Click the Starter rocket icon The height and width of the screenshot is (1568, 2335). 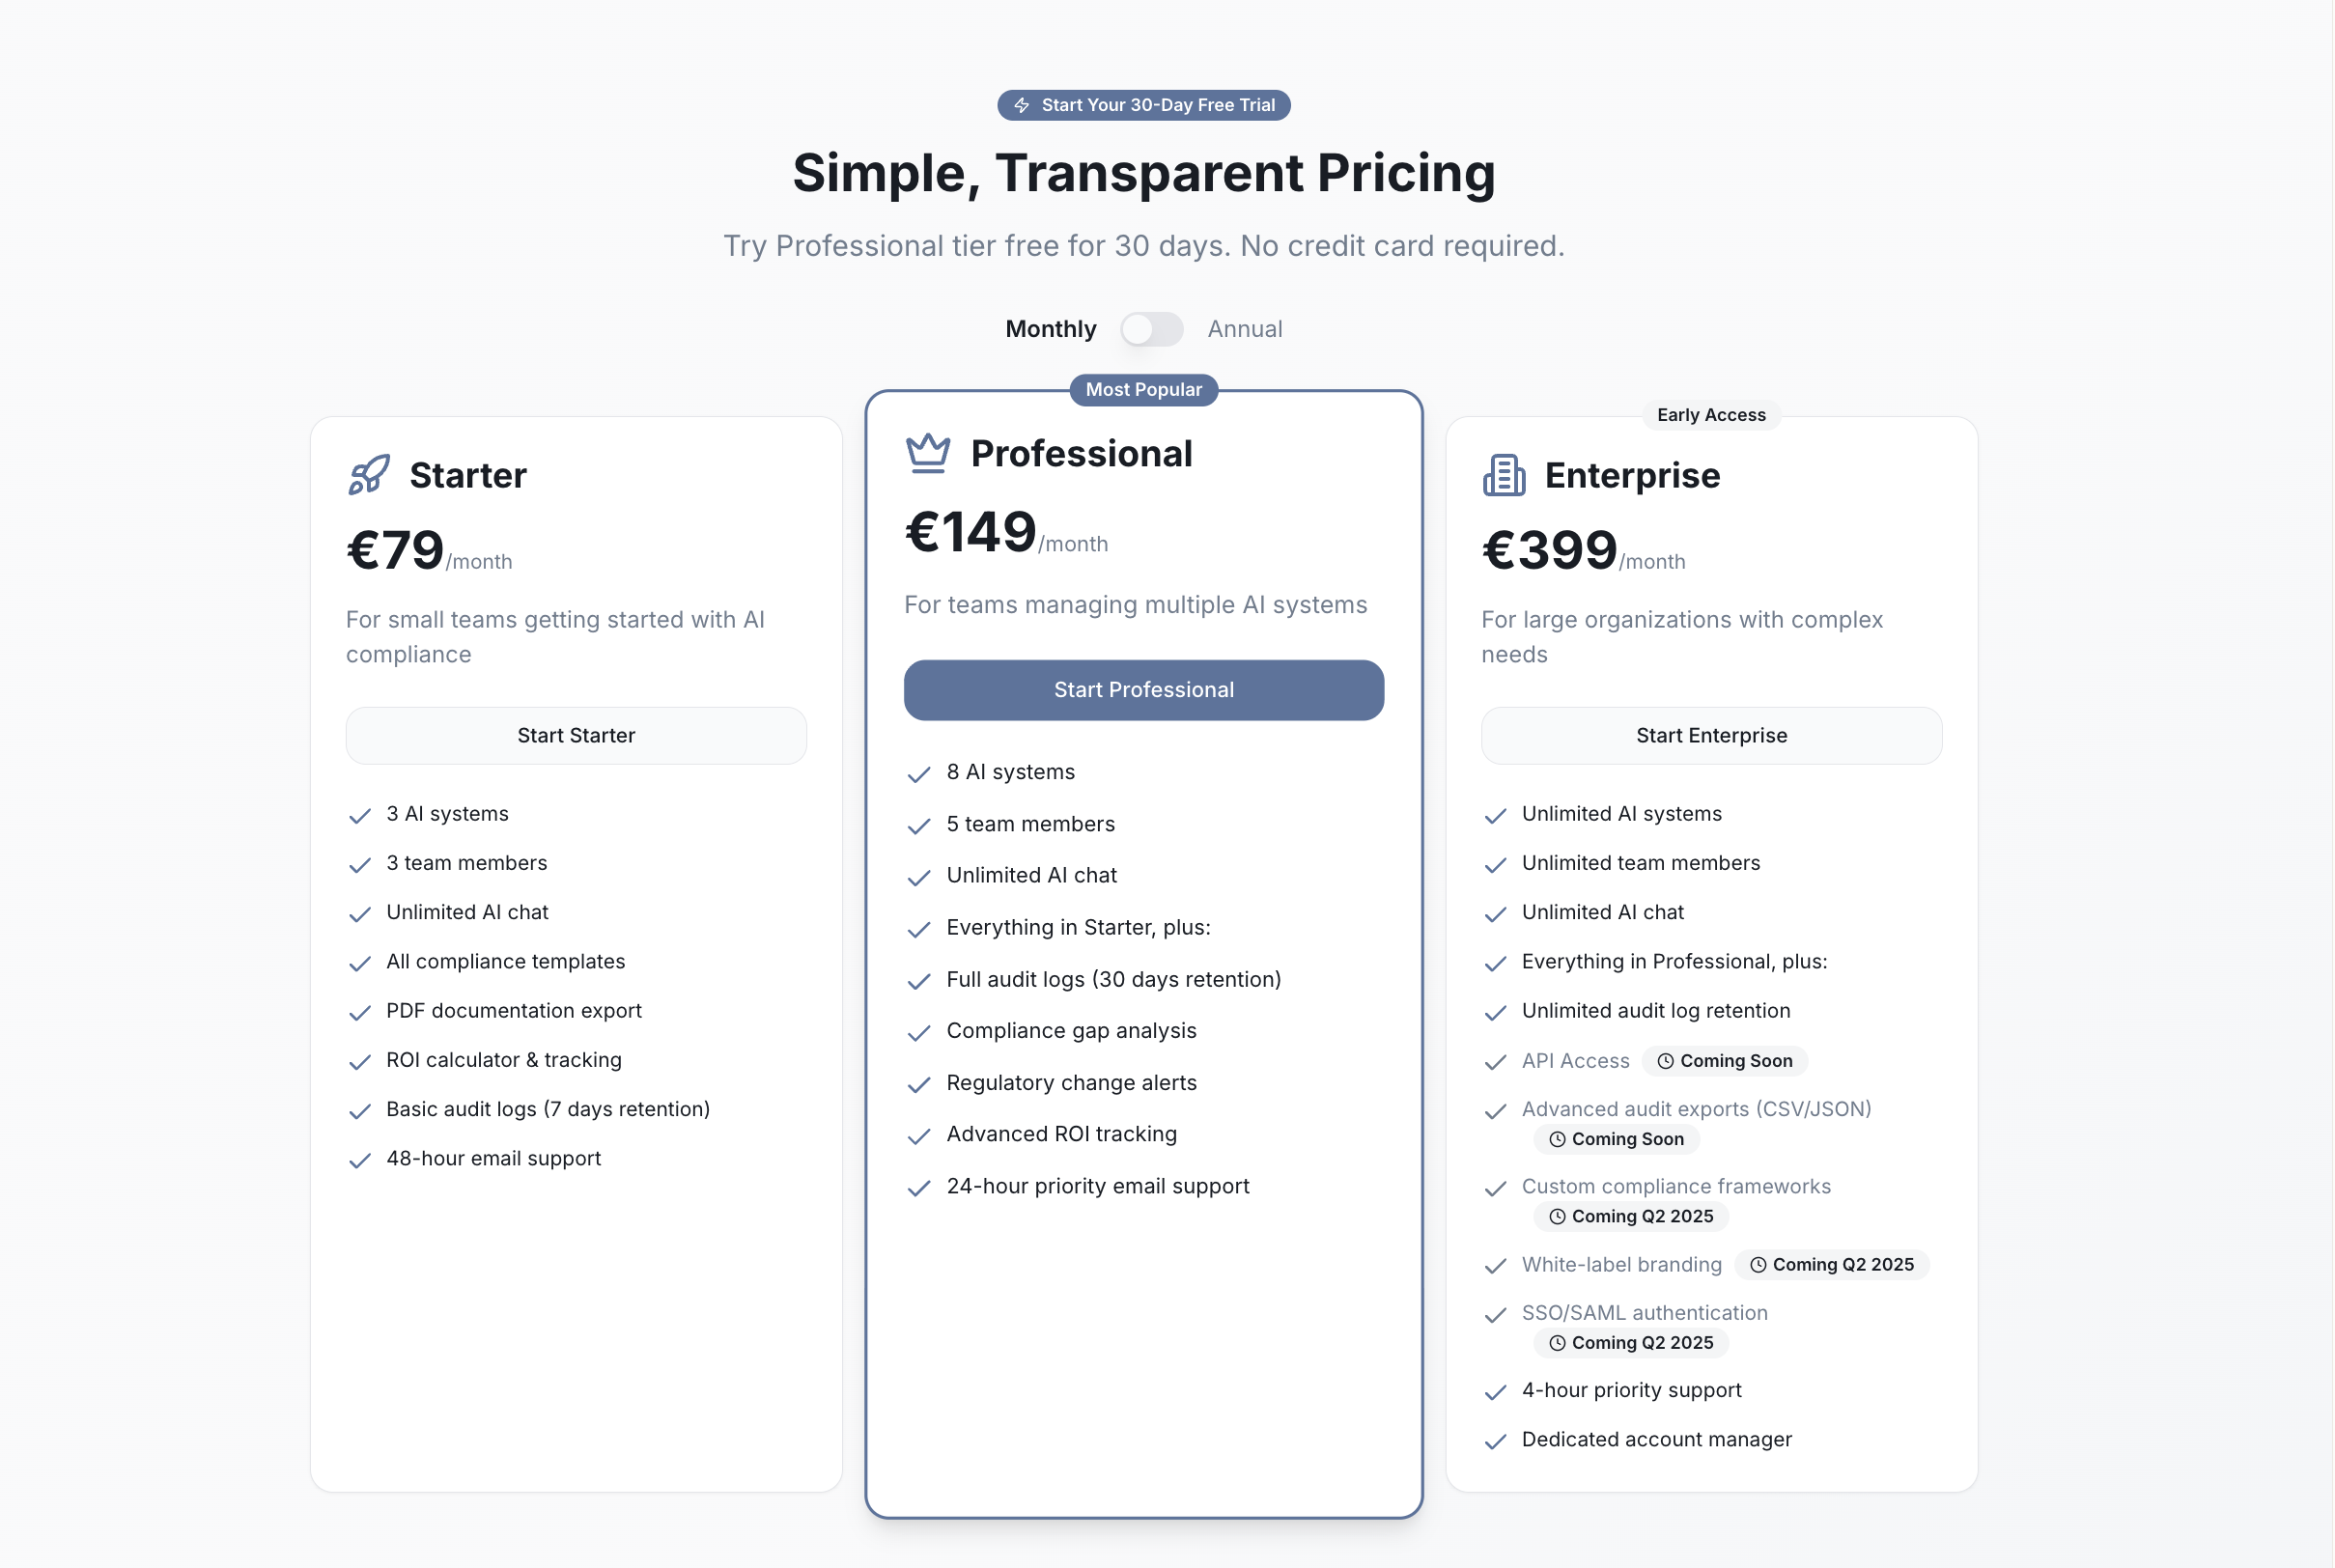[x=369, y=475]
